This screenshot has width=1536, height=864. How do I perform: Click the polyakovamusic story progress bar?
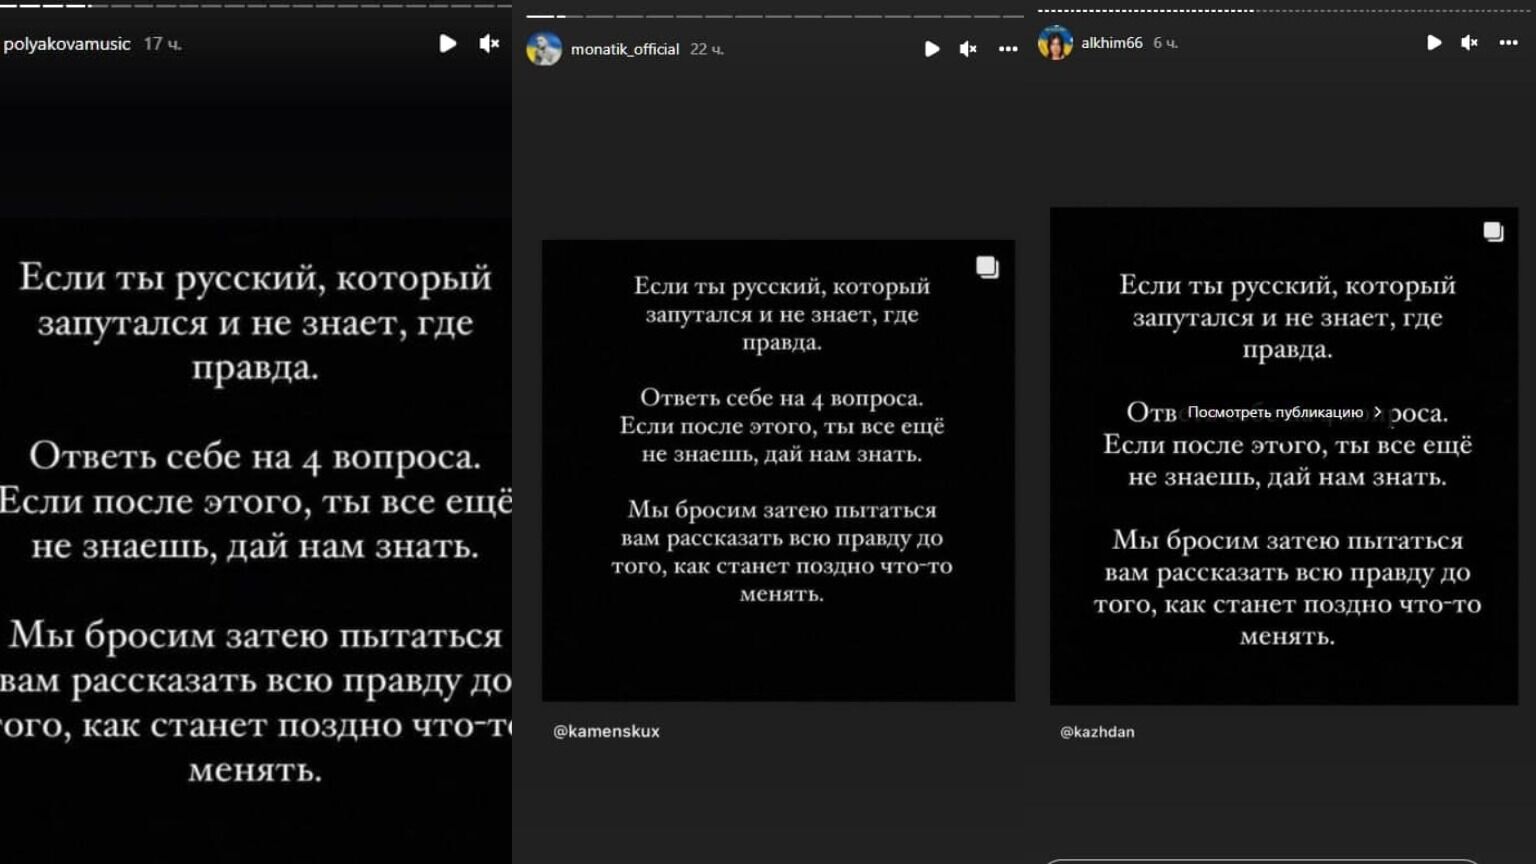(256, 5)
